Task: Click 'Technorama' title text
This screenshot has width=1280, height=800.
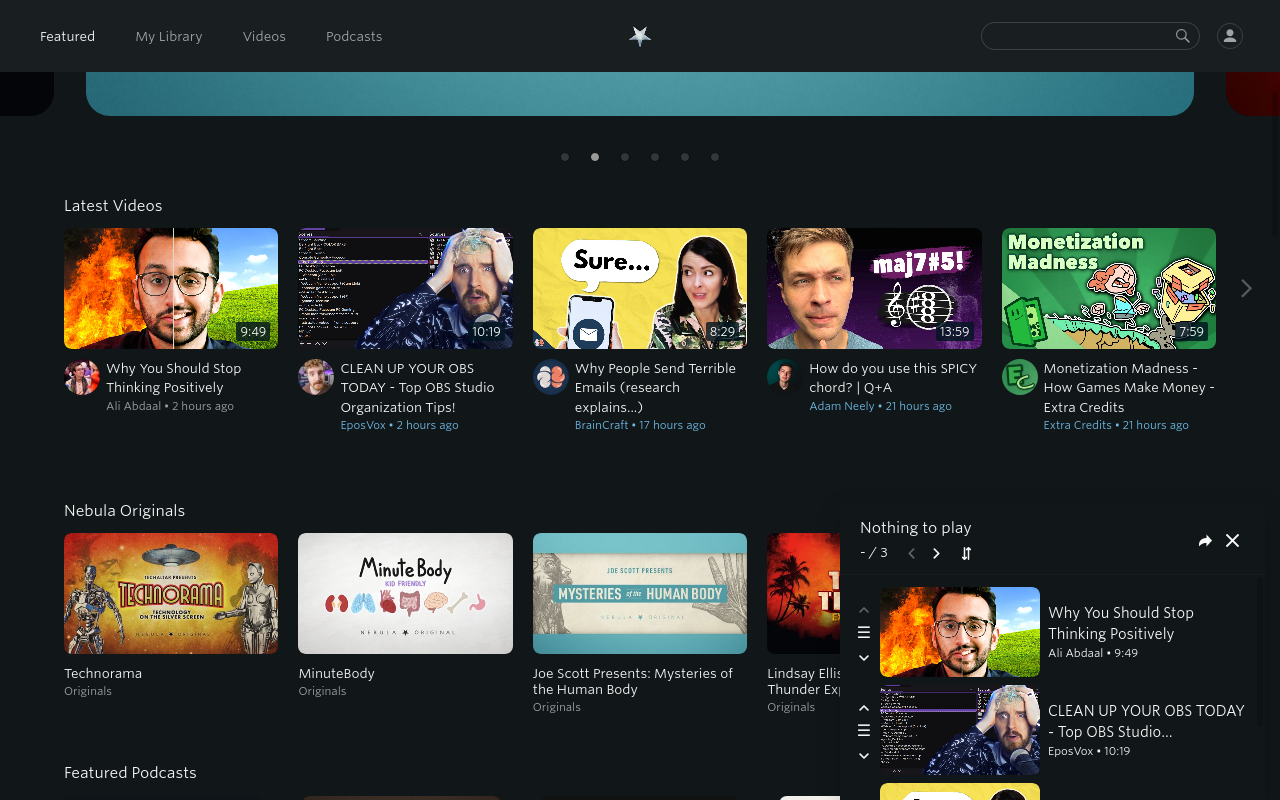Action: [103, 673]
